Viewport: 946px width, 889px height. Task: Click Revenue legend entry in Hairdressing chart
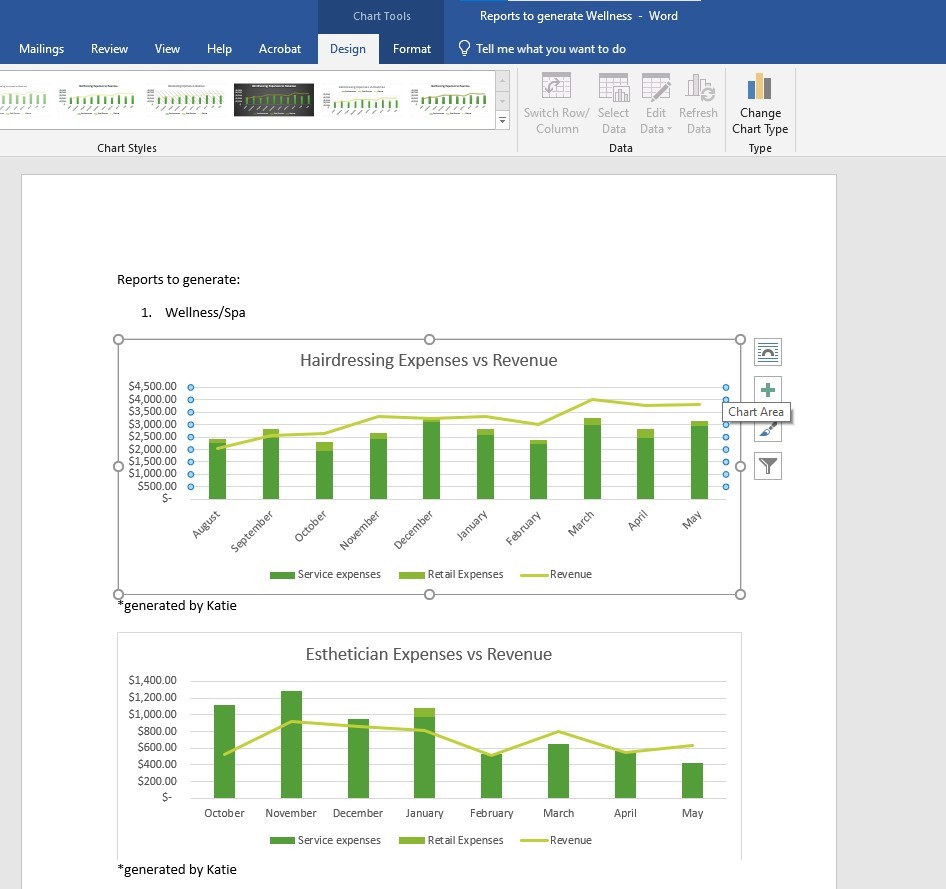pos(556,574)
